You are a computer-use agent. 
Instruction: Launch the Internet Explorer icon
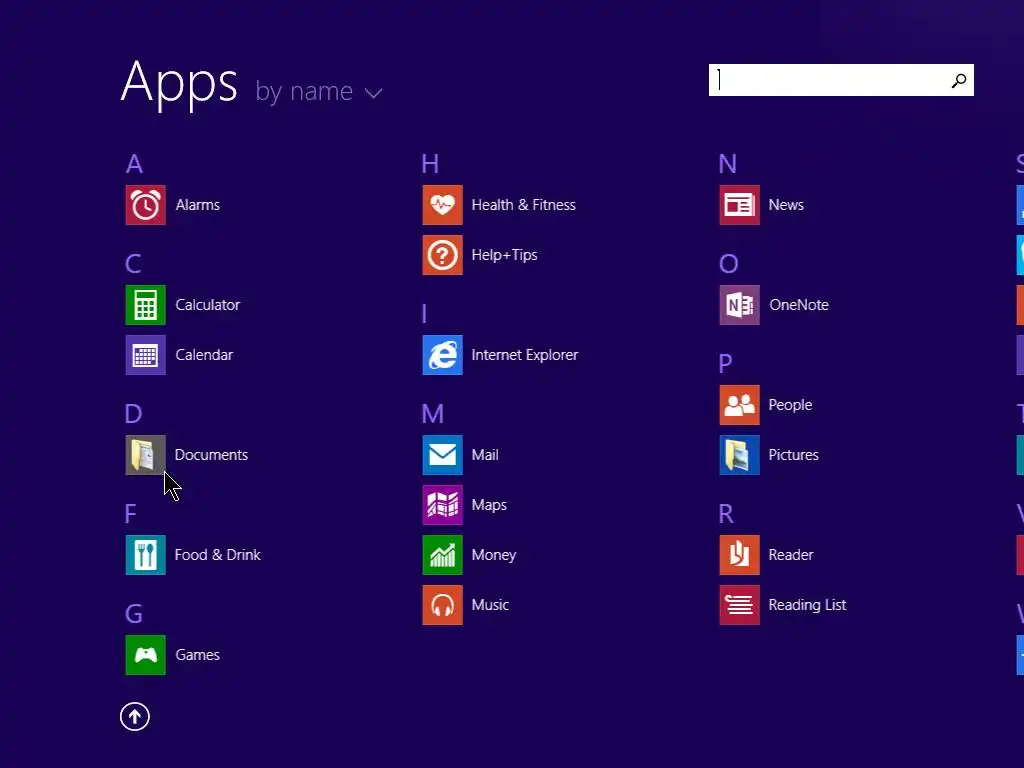442,355
